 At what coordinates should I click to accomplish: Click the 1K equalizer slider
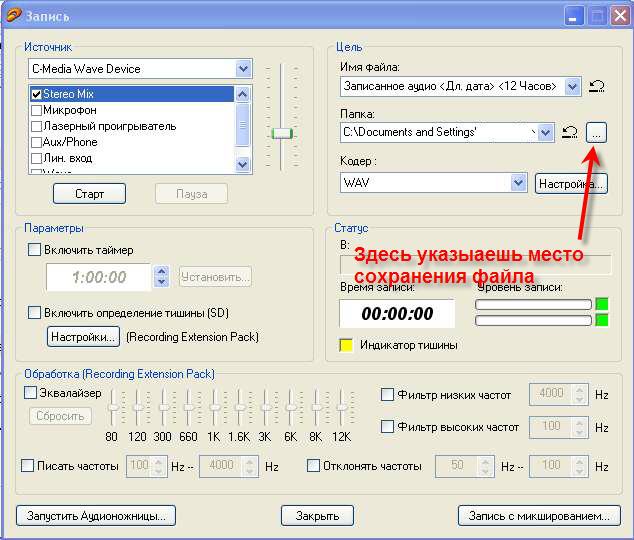(214, 407)
